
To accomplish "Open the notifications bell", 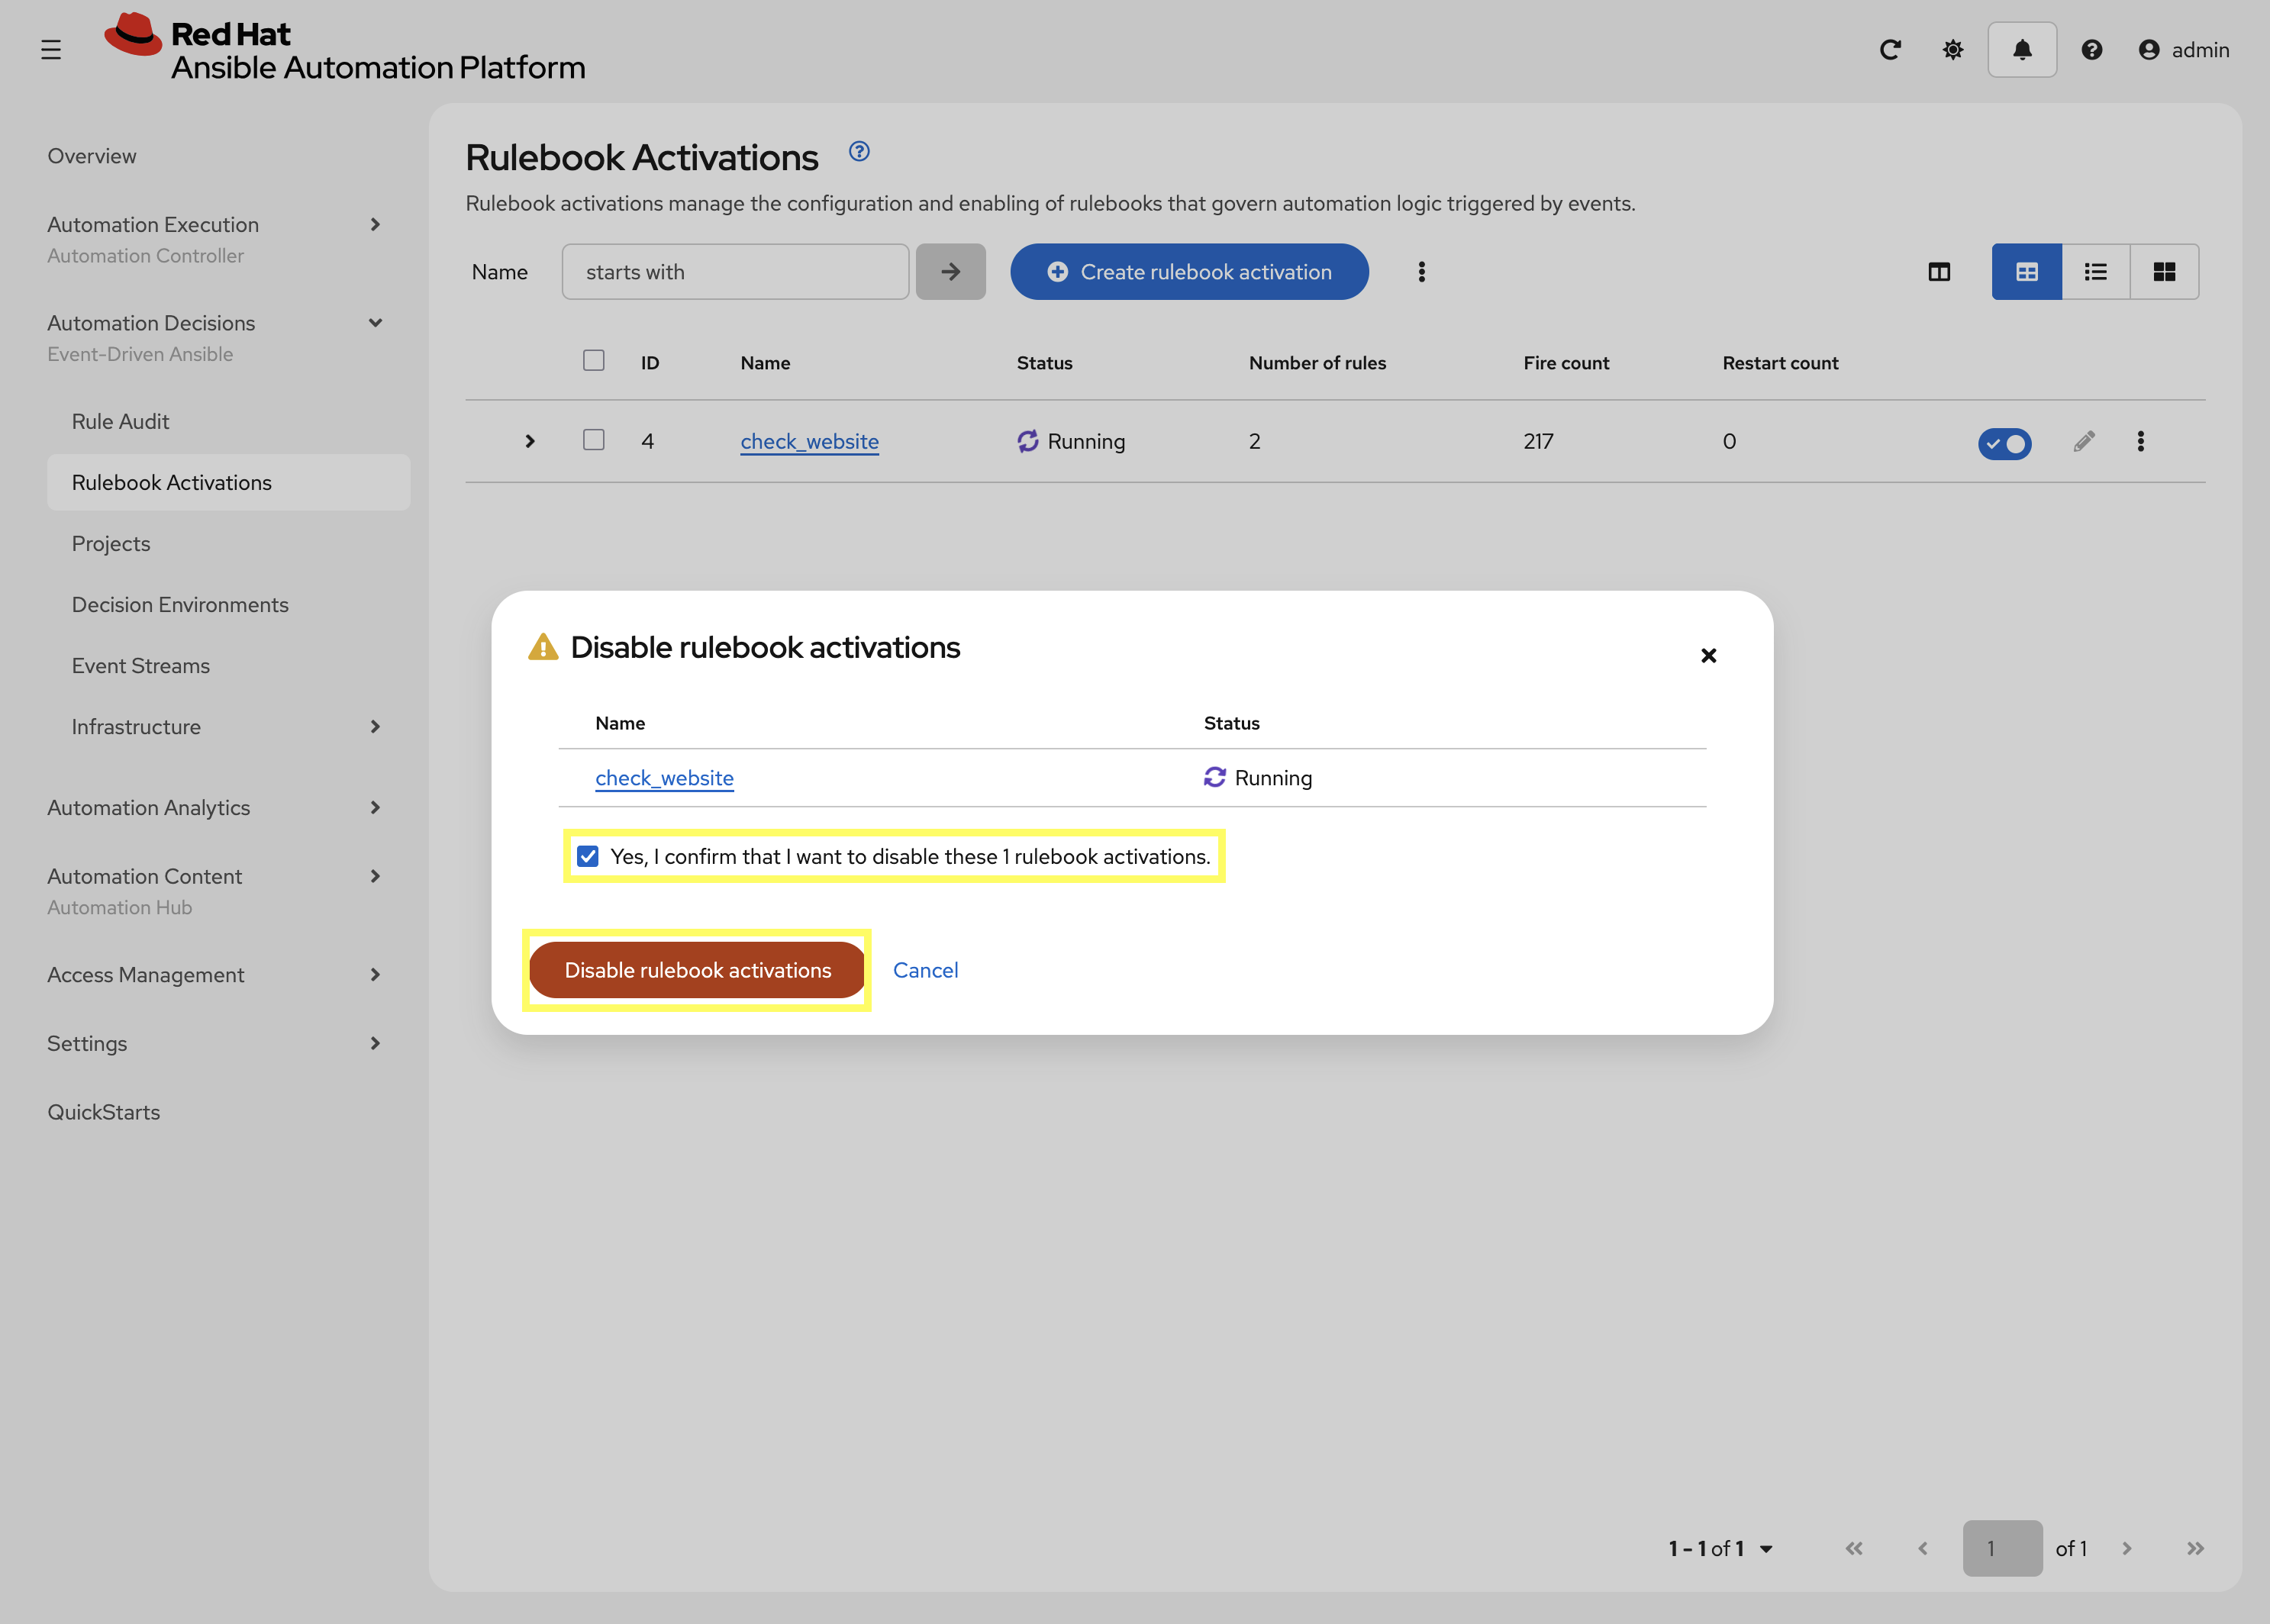I will coord(2021,49).
